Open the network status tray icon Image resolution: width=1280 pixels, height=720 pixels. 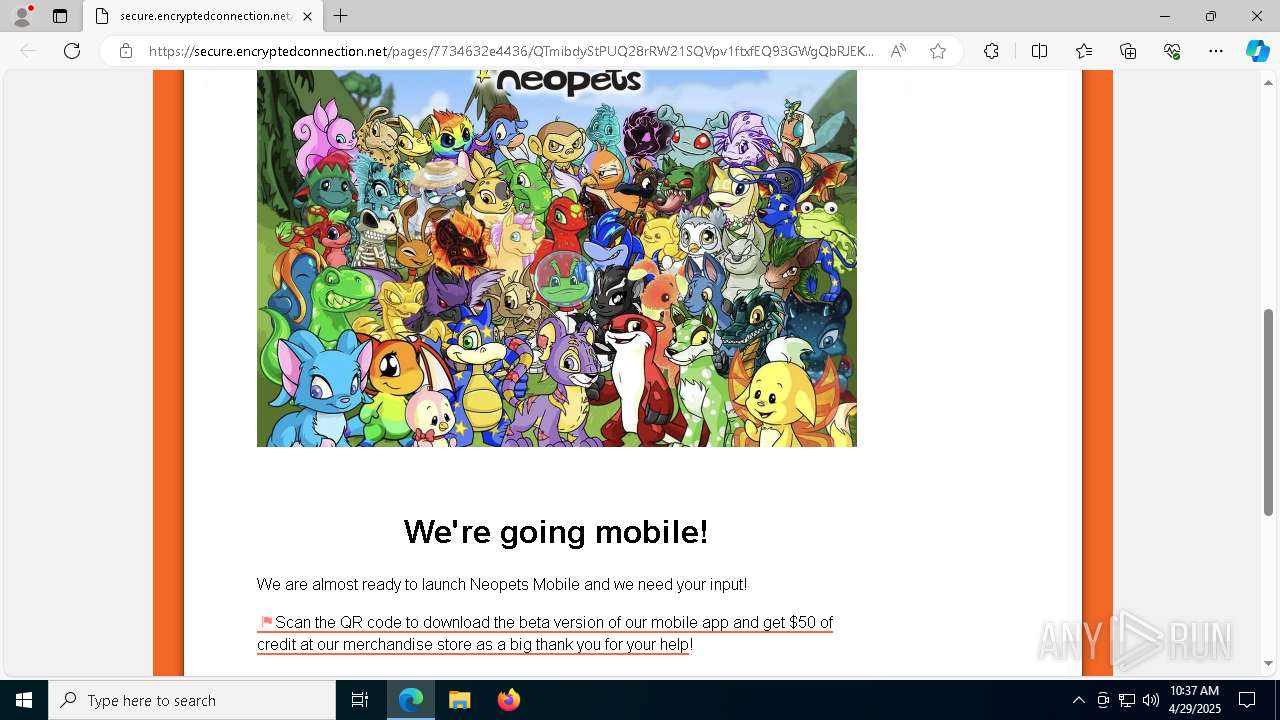1127,700
